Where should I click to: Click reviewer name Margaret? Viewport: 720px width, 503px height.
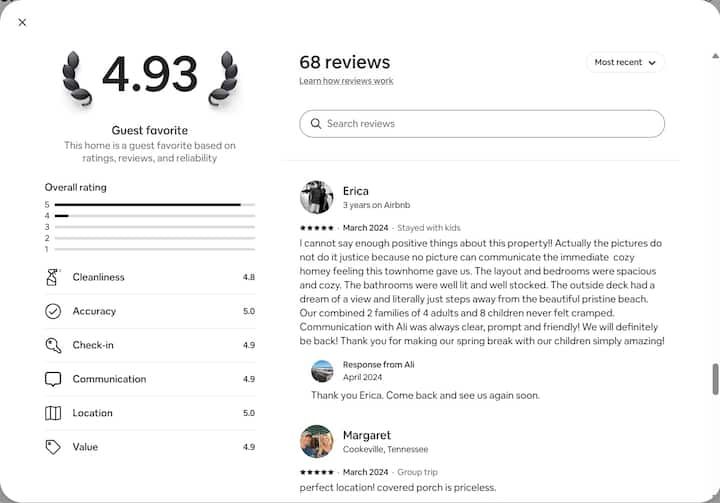(366, 435)
